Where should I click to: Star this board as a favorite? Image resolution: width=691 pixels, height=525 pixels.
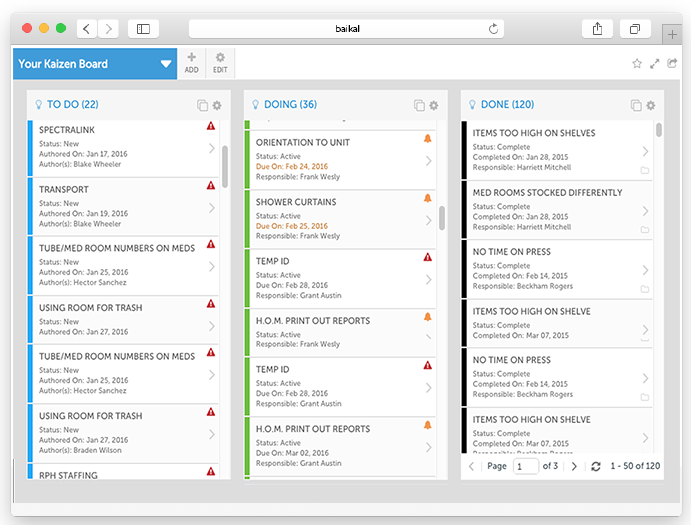point(637,64)
